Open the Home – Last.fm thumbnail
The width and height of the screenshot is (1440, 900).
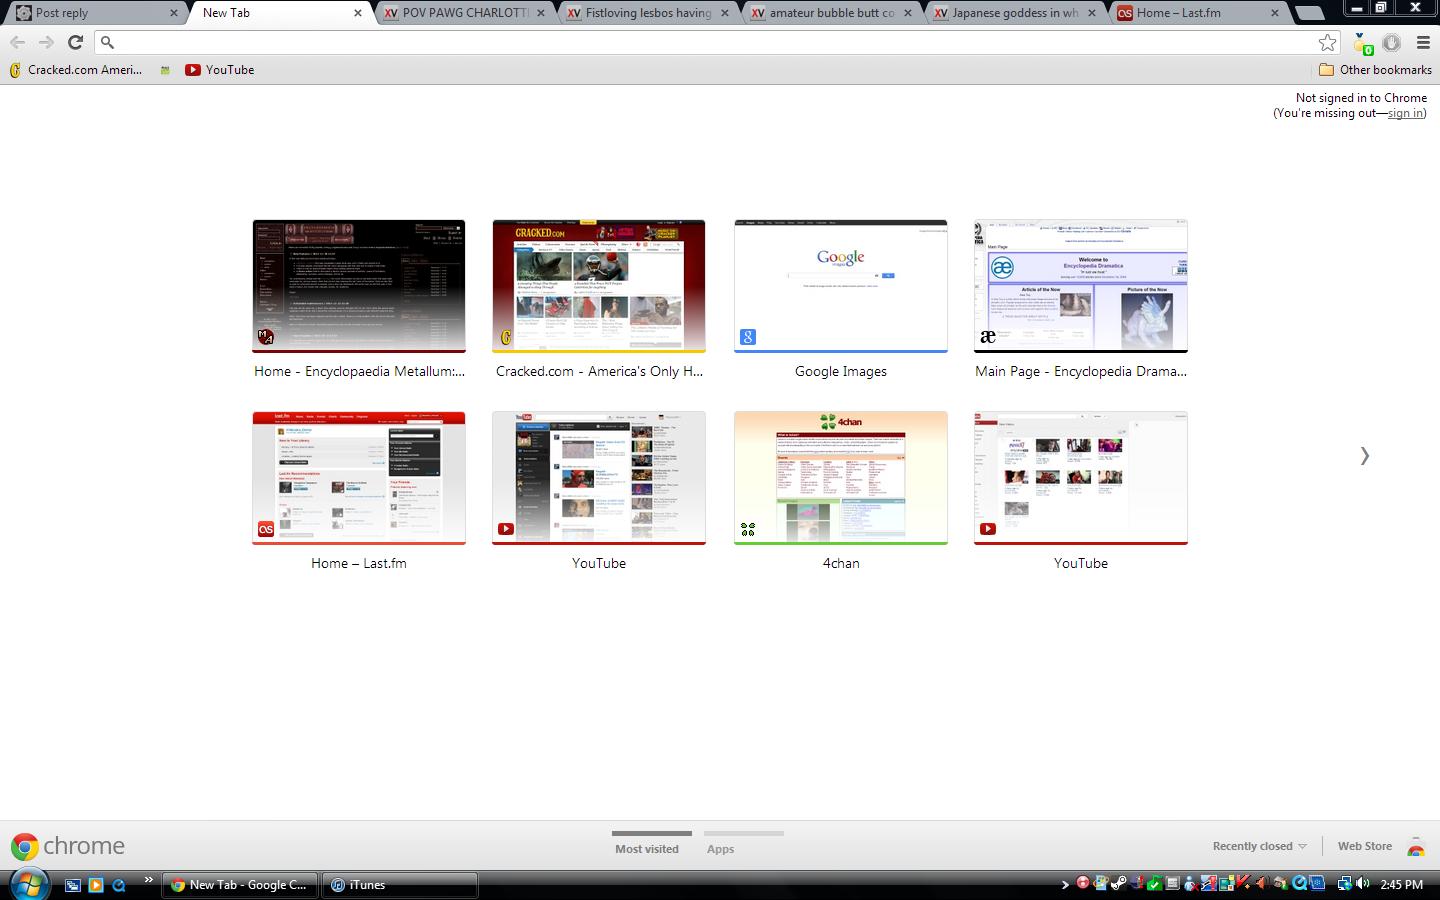(359, 478)
